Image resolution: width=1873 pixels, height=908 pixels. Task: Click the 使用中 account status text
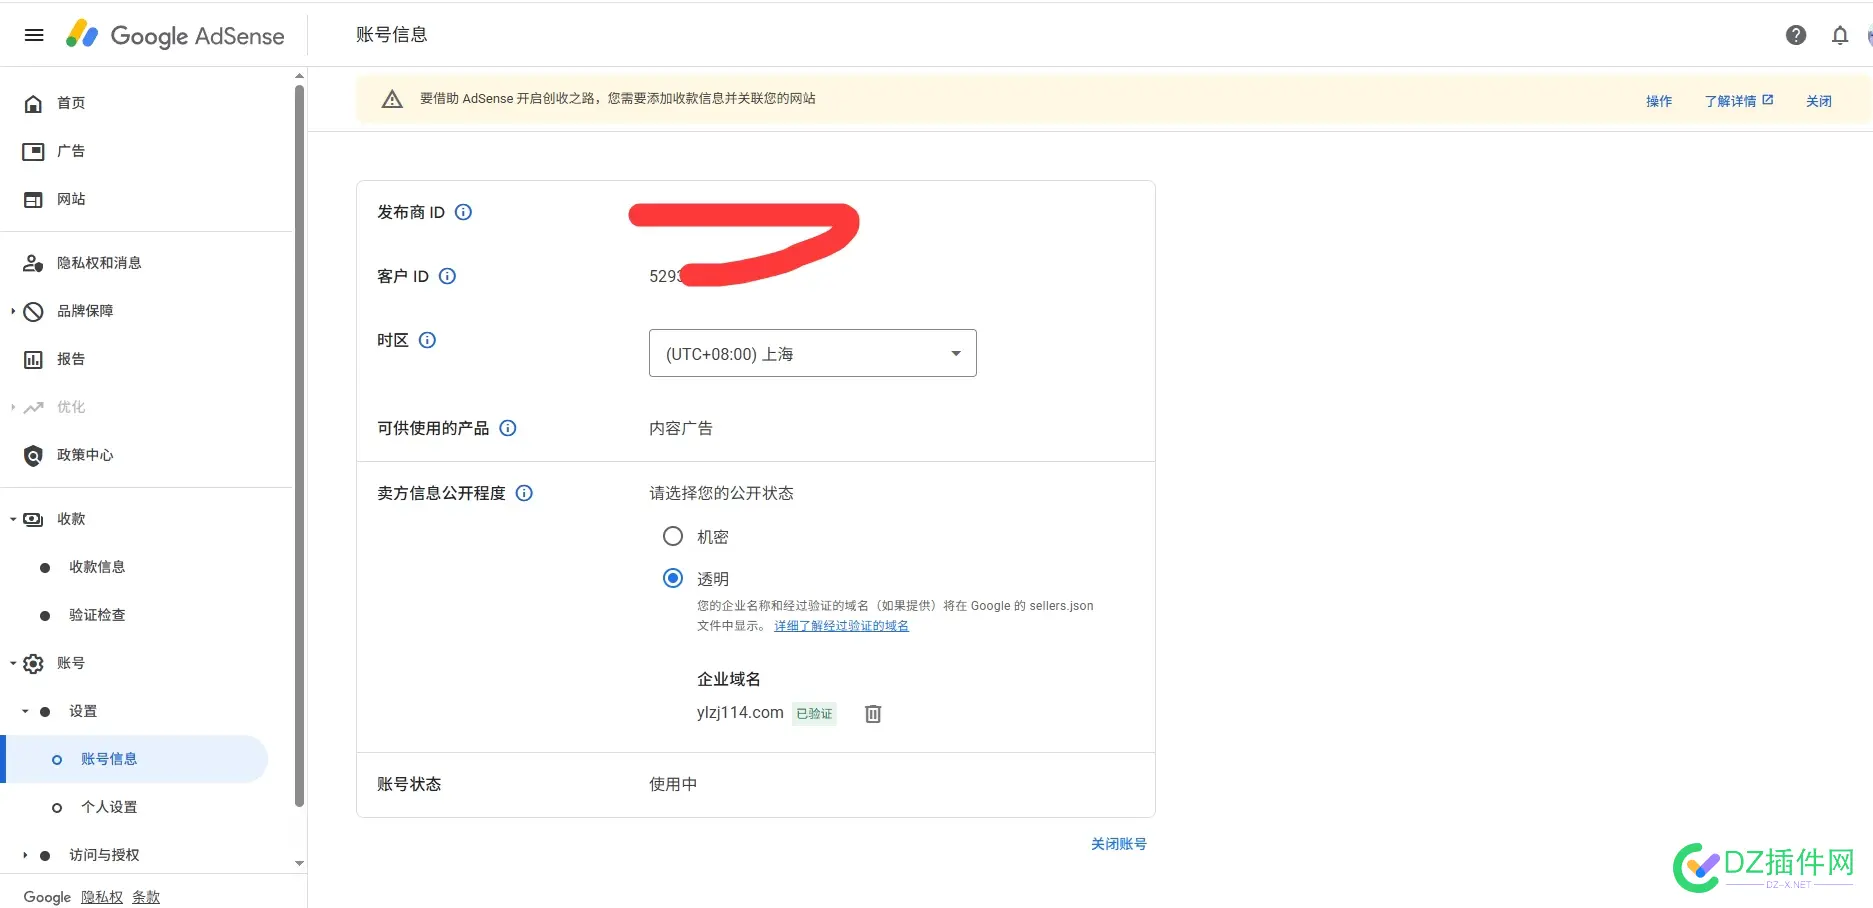(673, 784)
